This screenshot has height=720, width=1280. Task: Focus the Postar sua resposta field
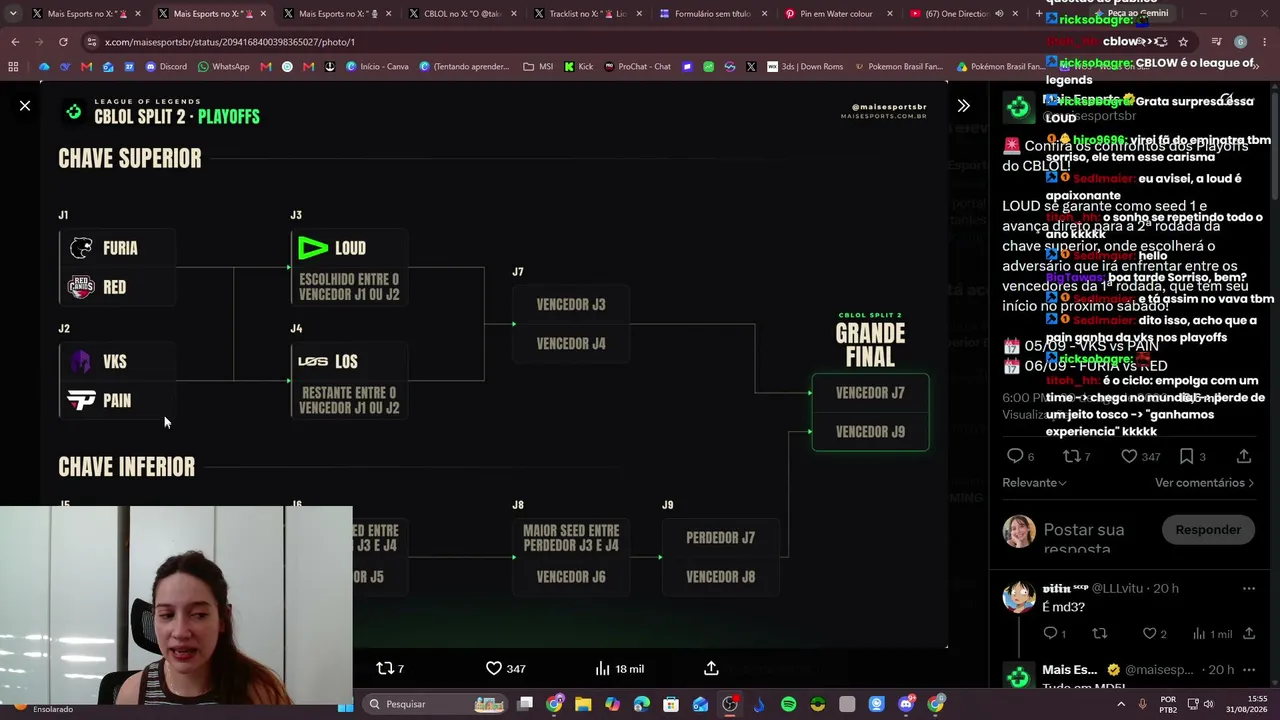(x=1096, y=538)
